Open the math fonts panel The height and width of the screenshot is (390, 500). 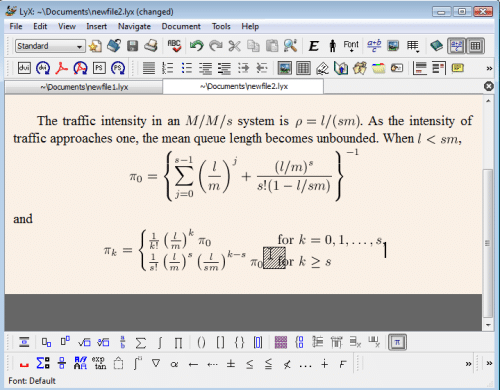coord(80,363)
